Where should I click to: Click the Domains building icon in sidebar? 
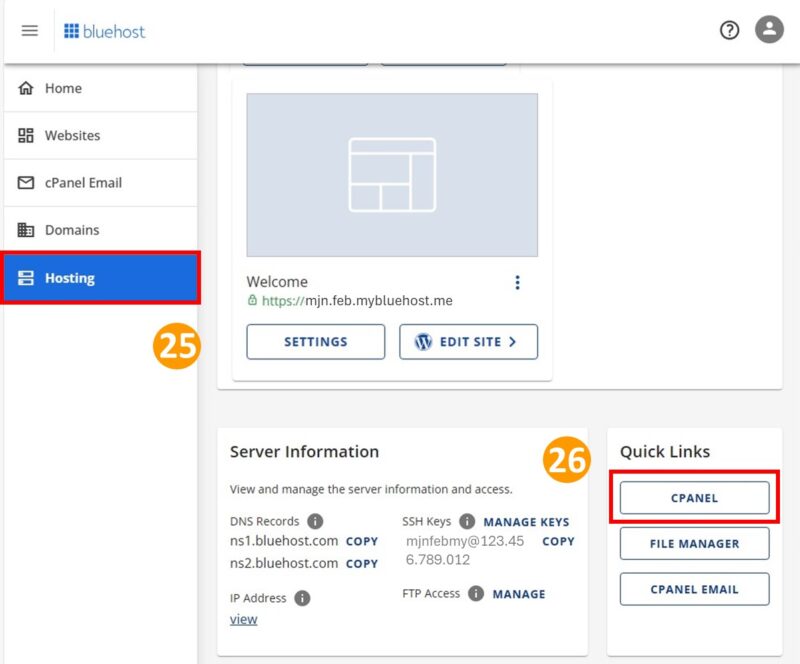tap(26, 230)
